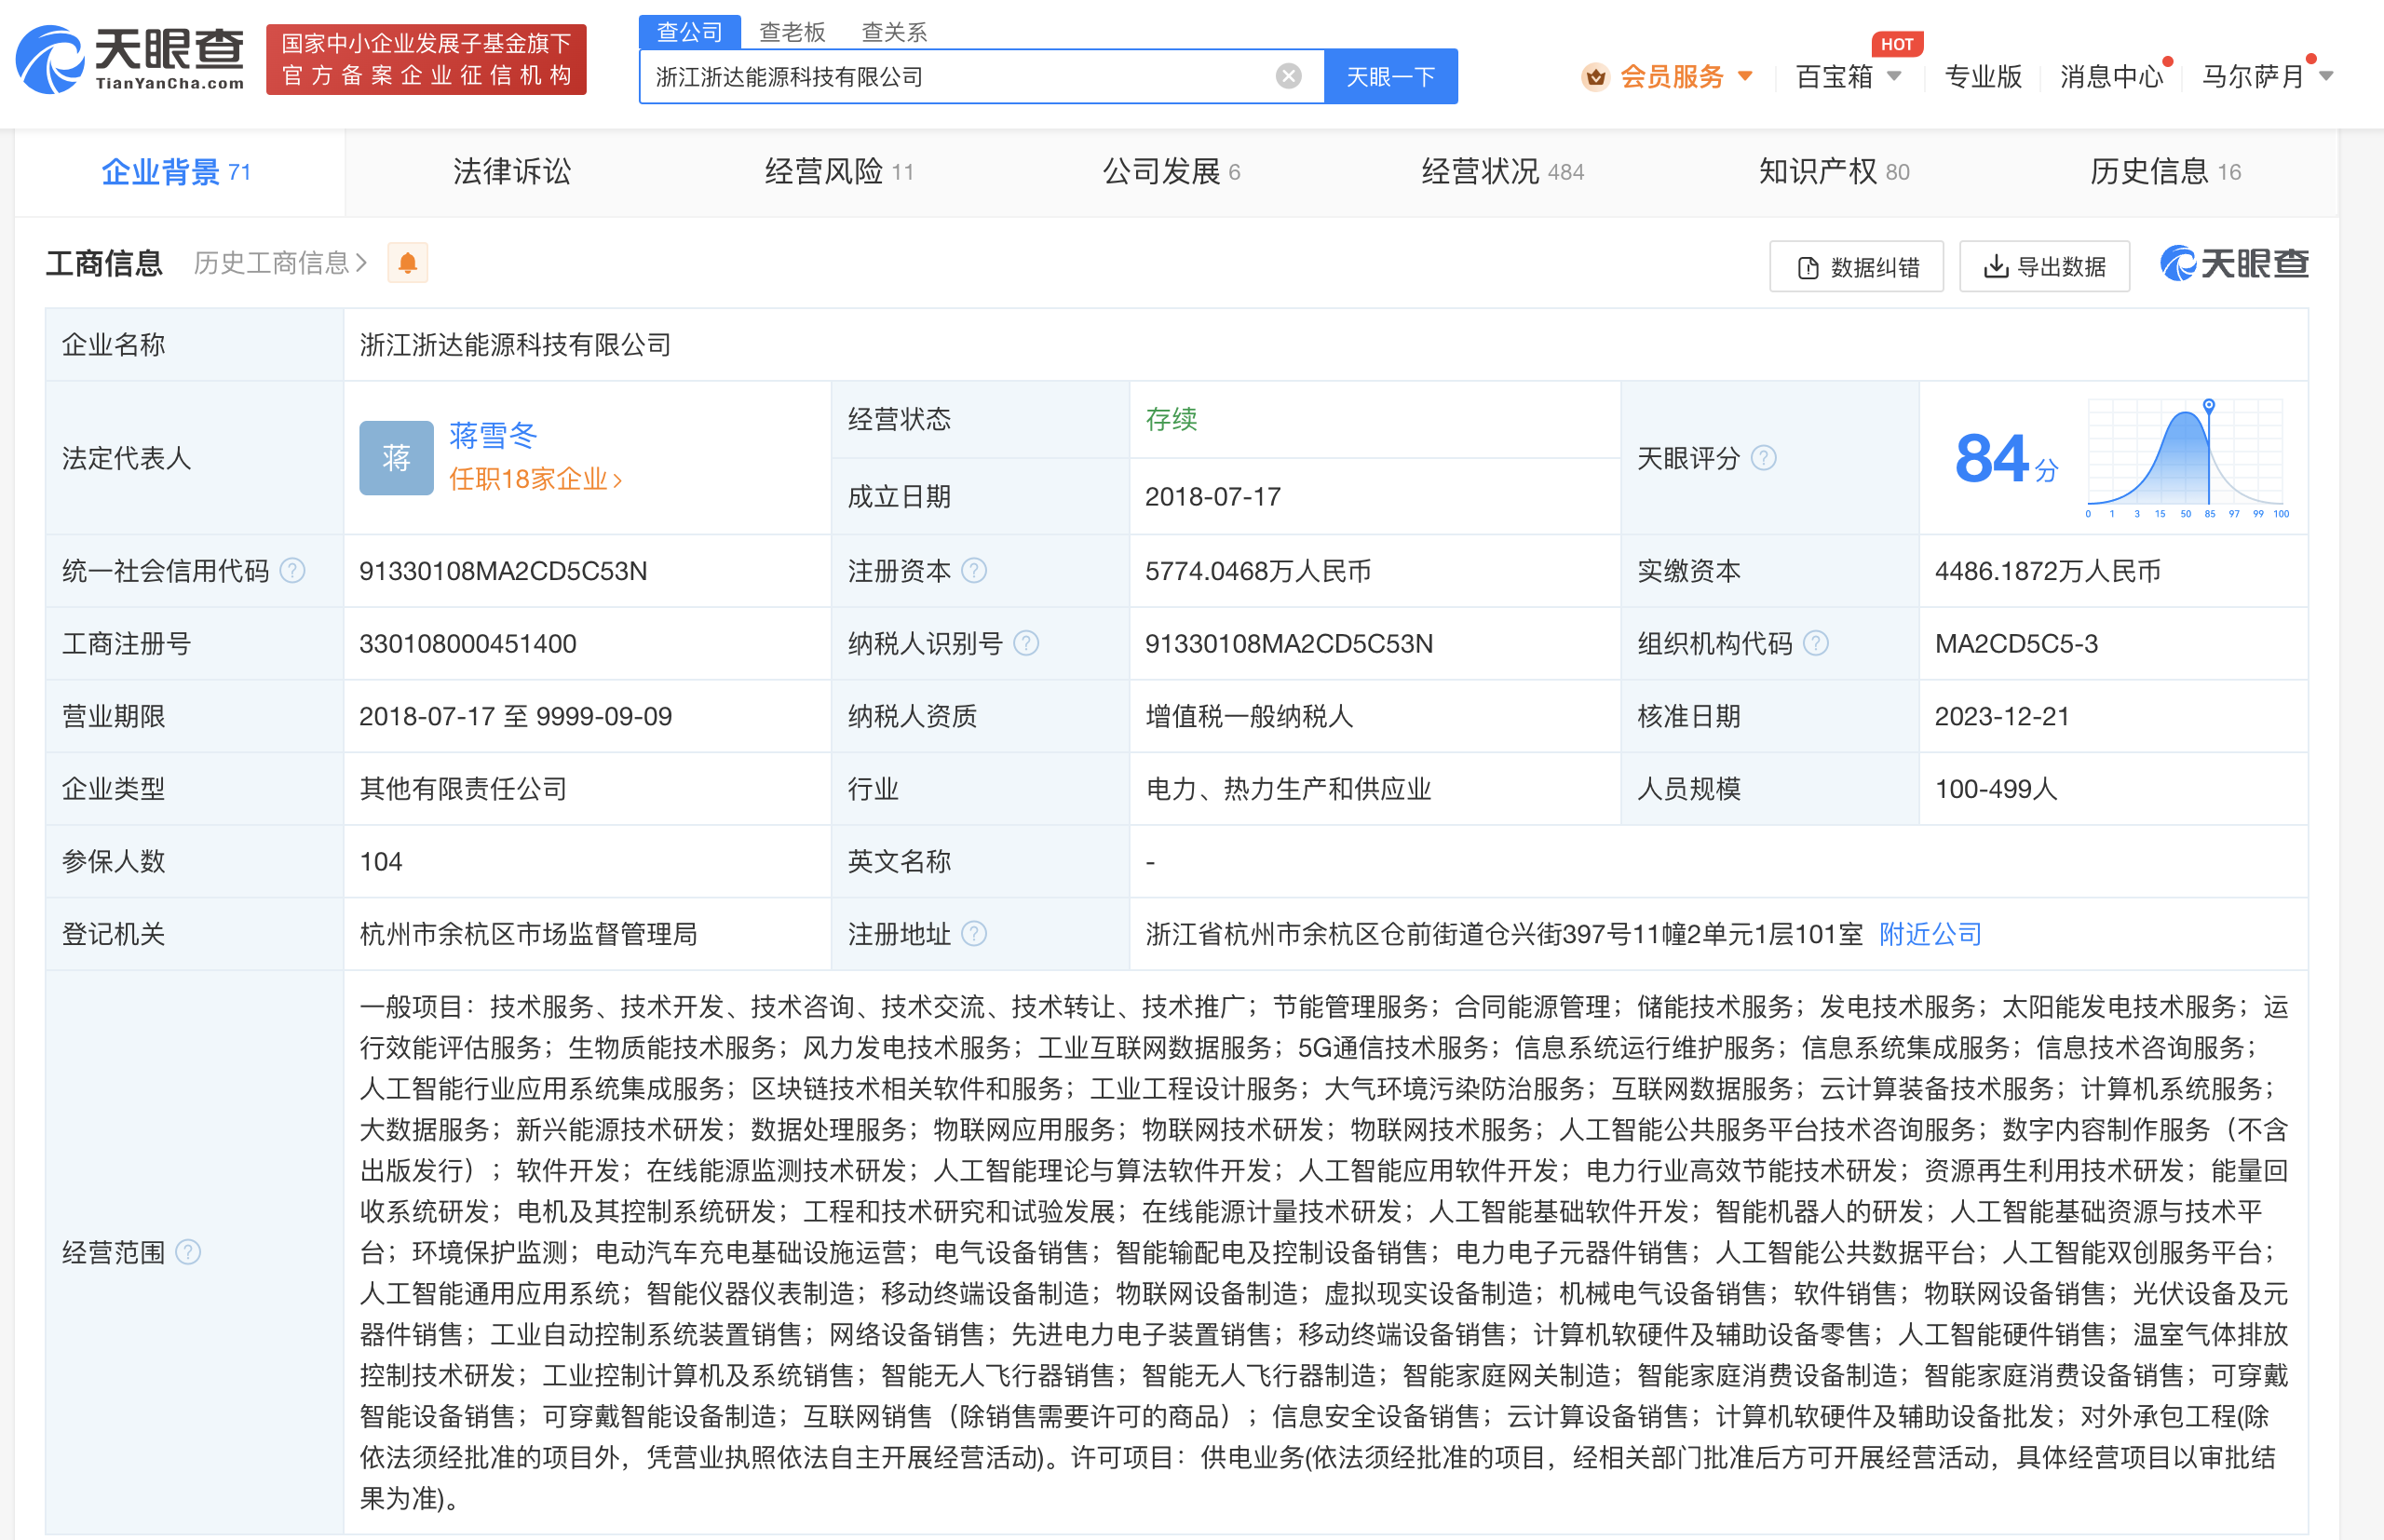Open help icon beside 注册资本
Screen dimensions: 2384x1540
coord(974,571)
